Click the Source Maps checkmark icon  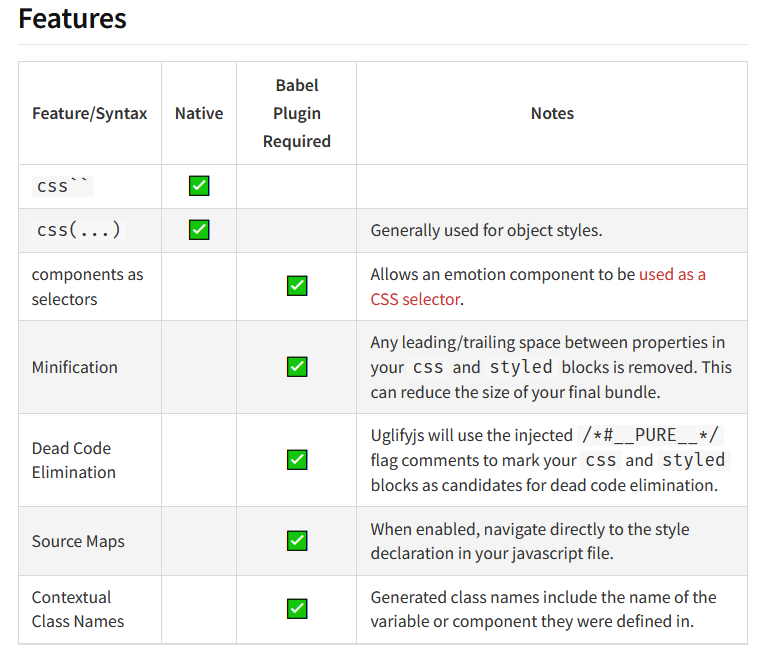(x=297, y=541)
